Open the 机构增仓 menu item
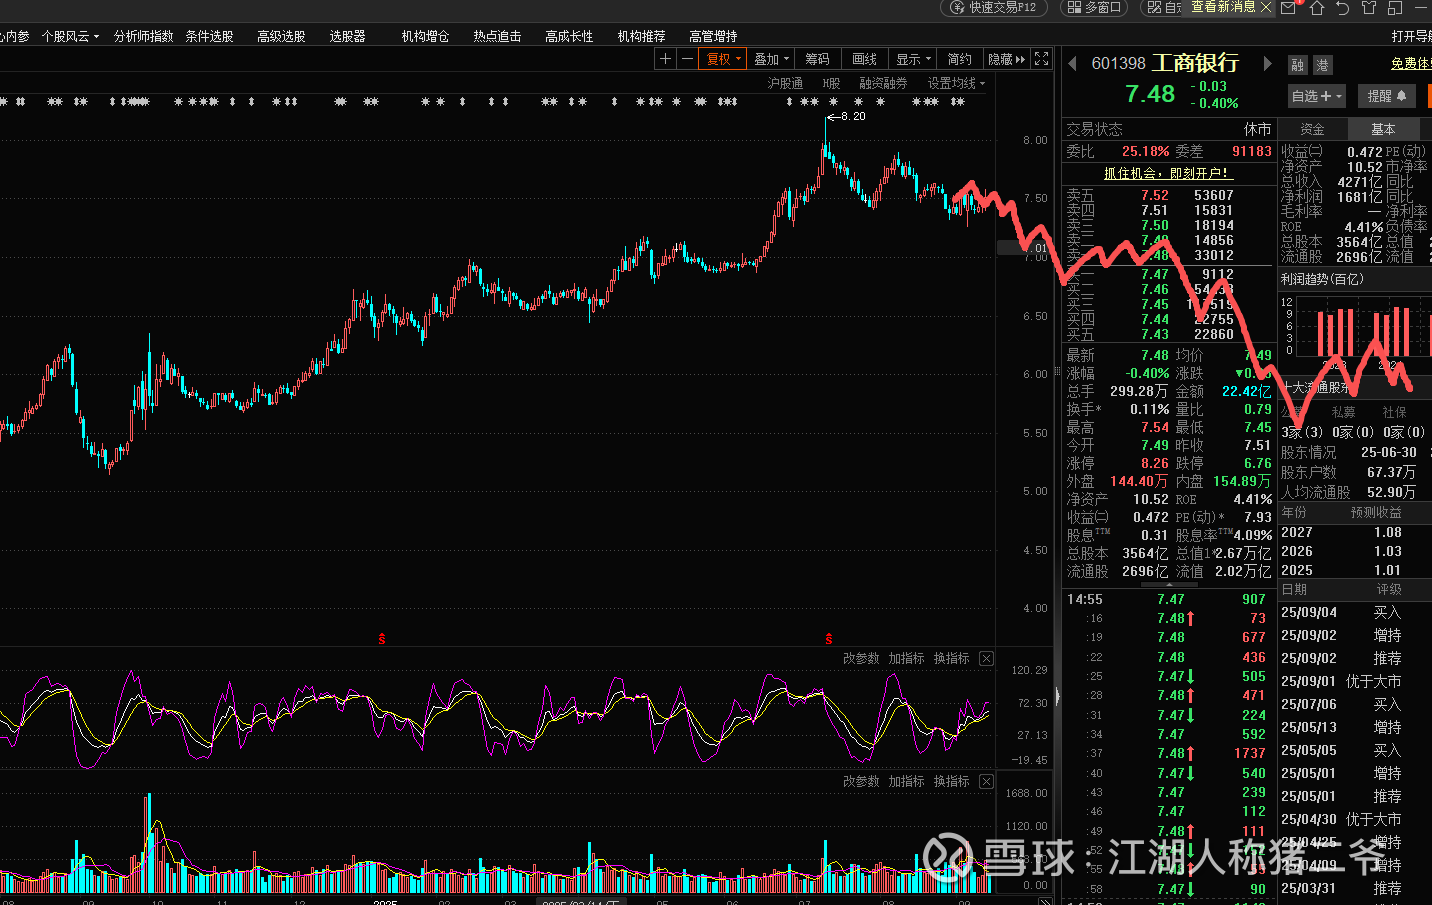 [x=425, y=36]
